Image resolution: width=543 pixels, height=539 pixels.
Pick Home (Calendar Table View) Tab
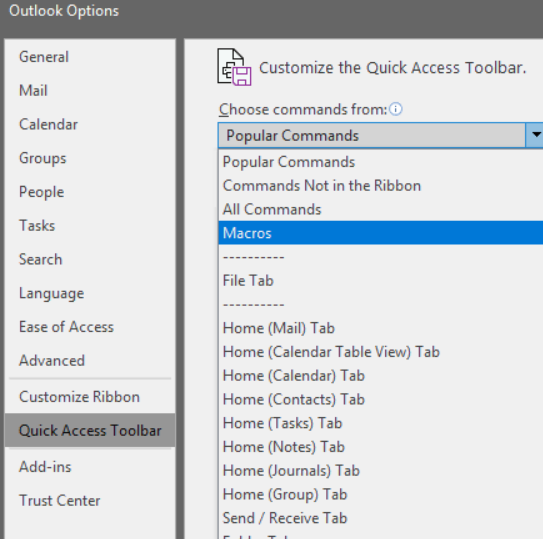point(381,352)
